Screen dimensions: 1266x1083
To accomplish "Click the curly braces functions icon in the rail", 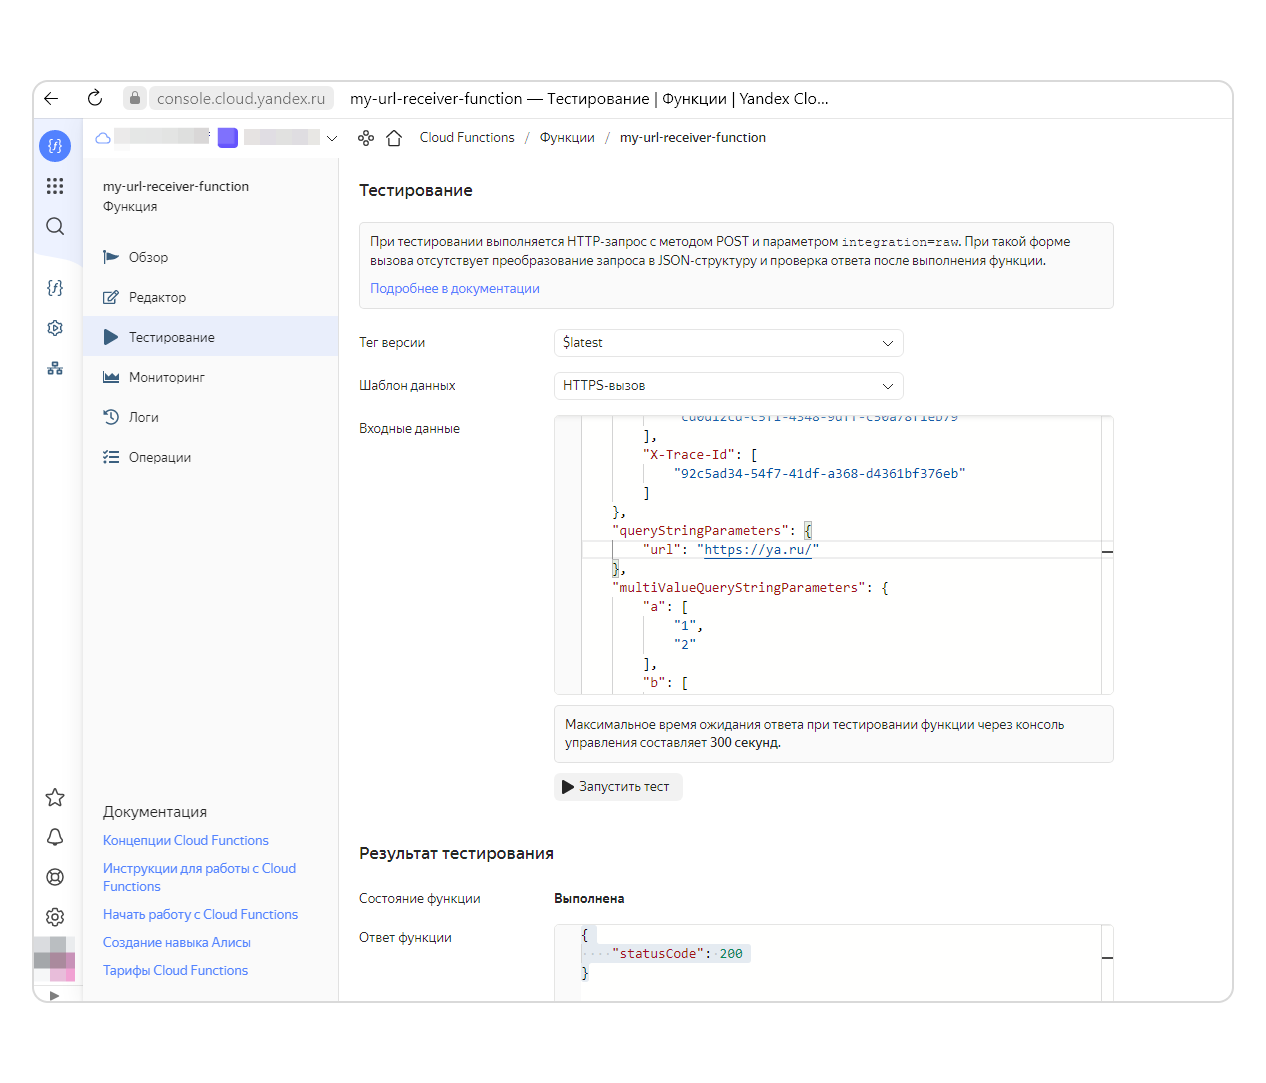I will coord(55,288).
